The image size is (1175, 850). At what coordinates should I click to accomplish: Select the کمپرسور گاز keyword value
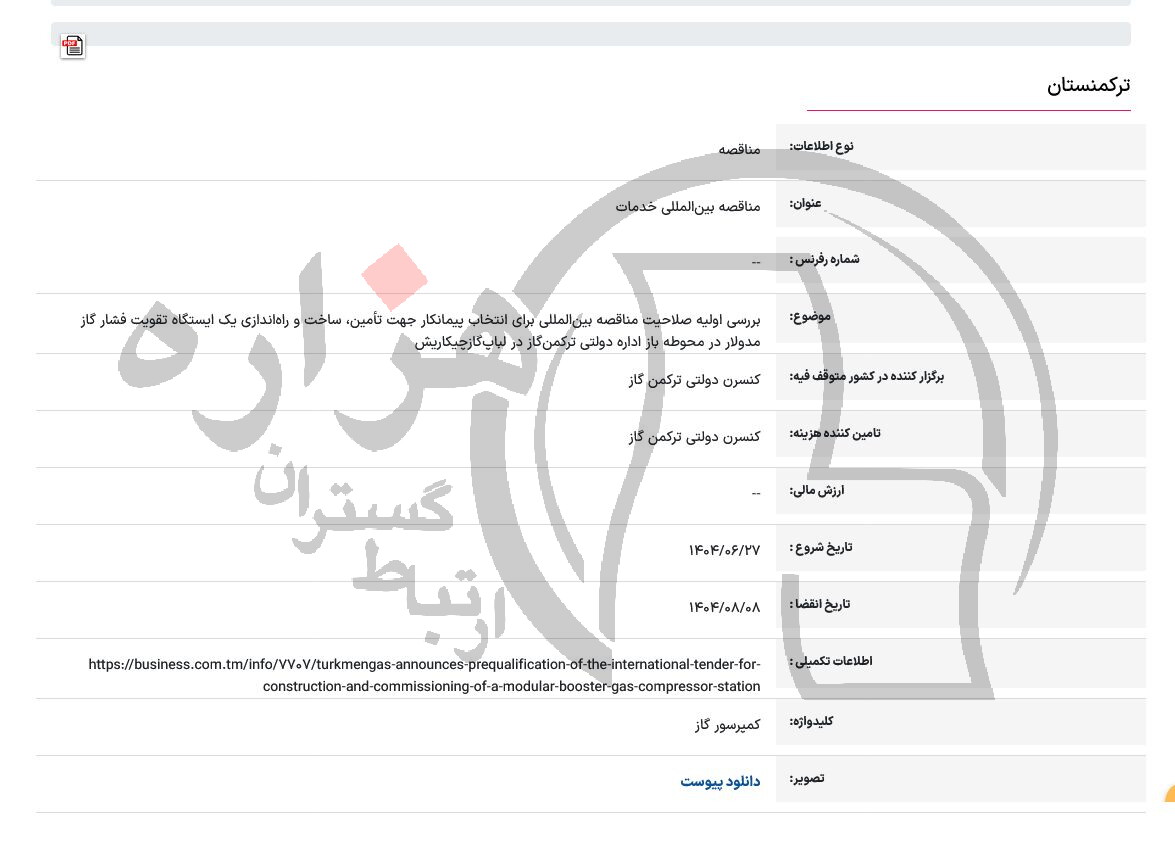[727, 723]
